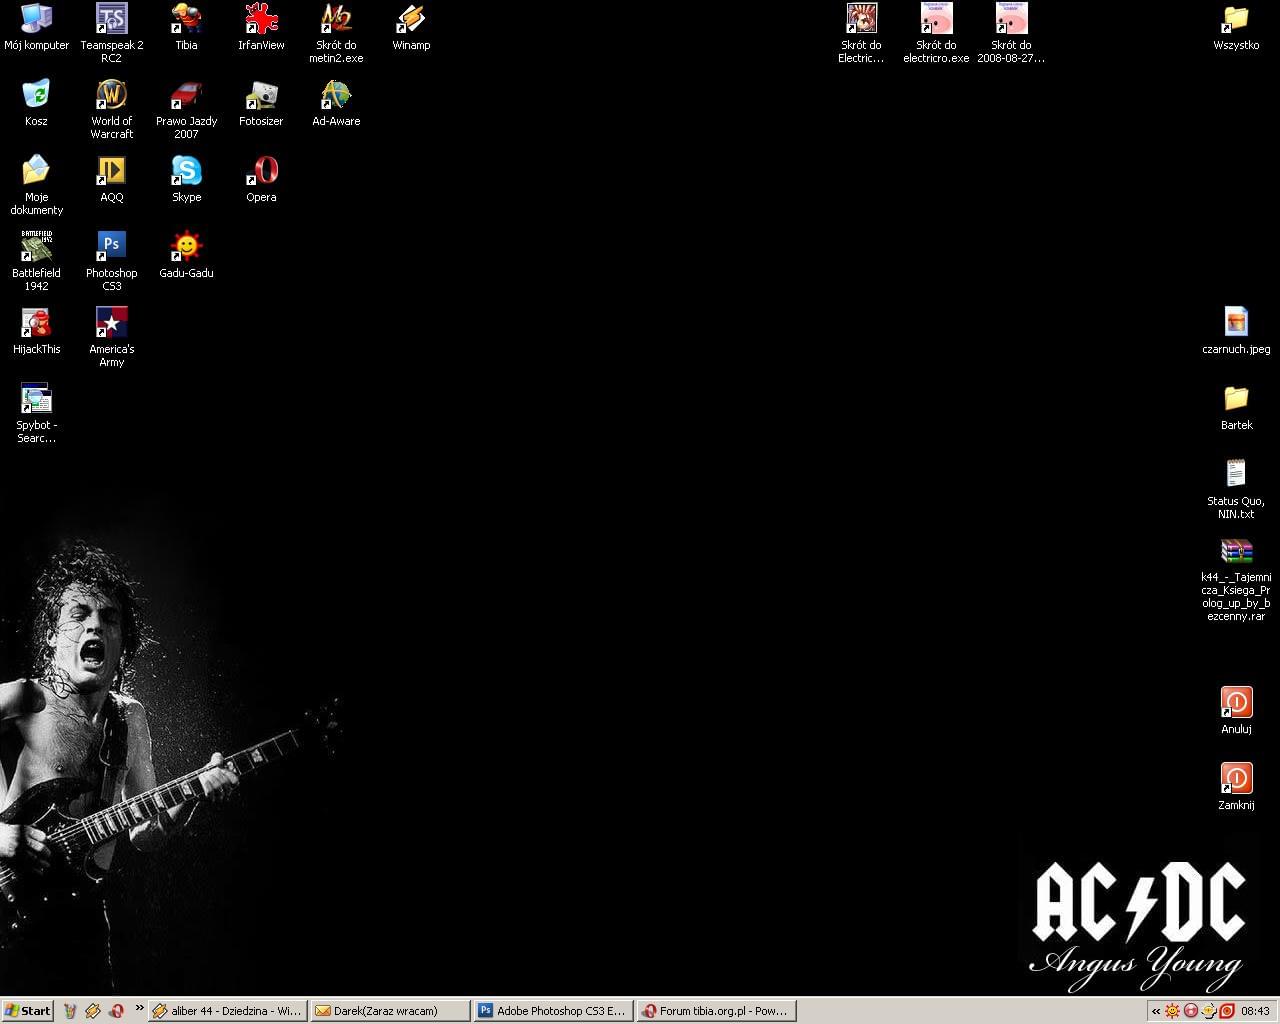The width and height of the screenshot is (1280, 1024).
Task: Select the Wszystko folder icon
Action: 1236,27
